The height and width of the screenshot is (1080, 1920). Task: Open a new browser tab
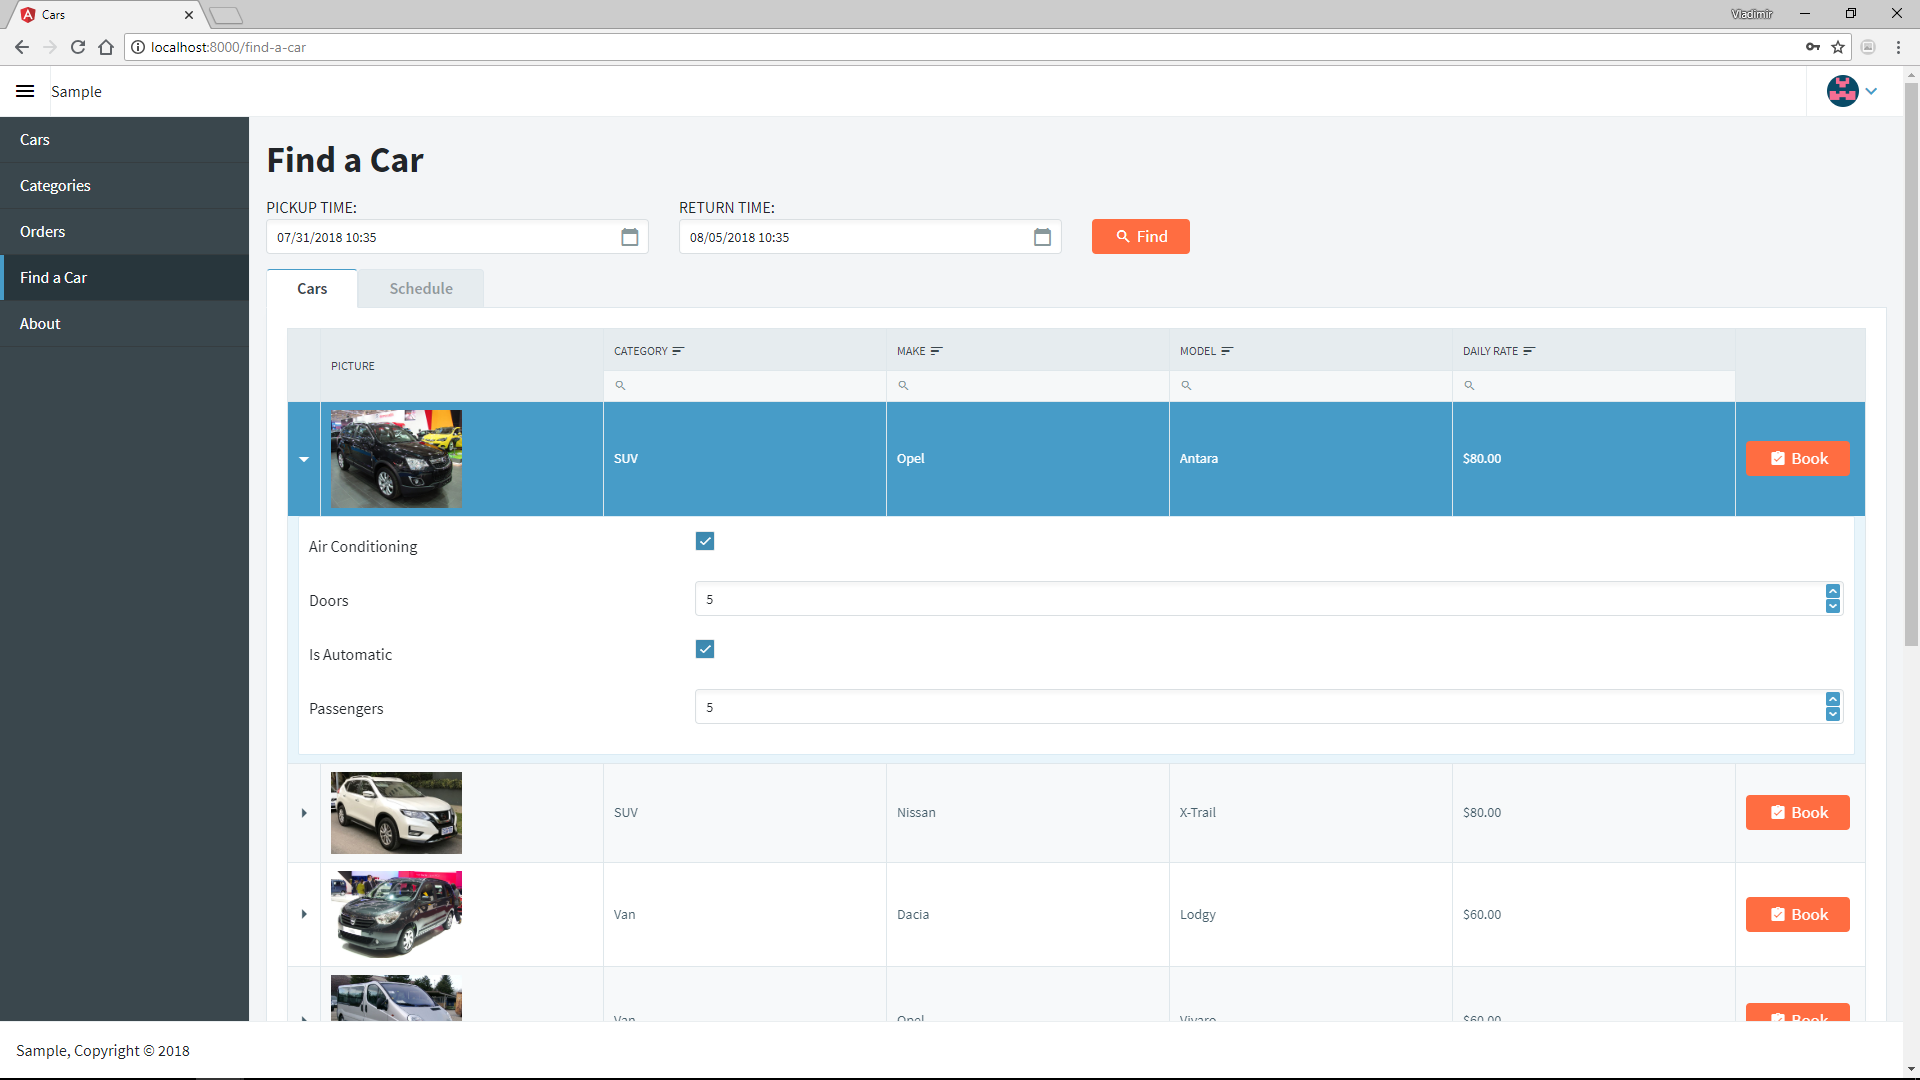pyautogui.click(x=227, y=15)
